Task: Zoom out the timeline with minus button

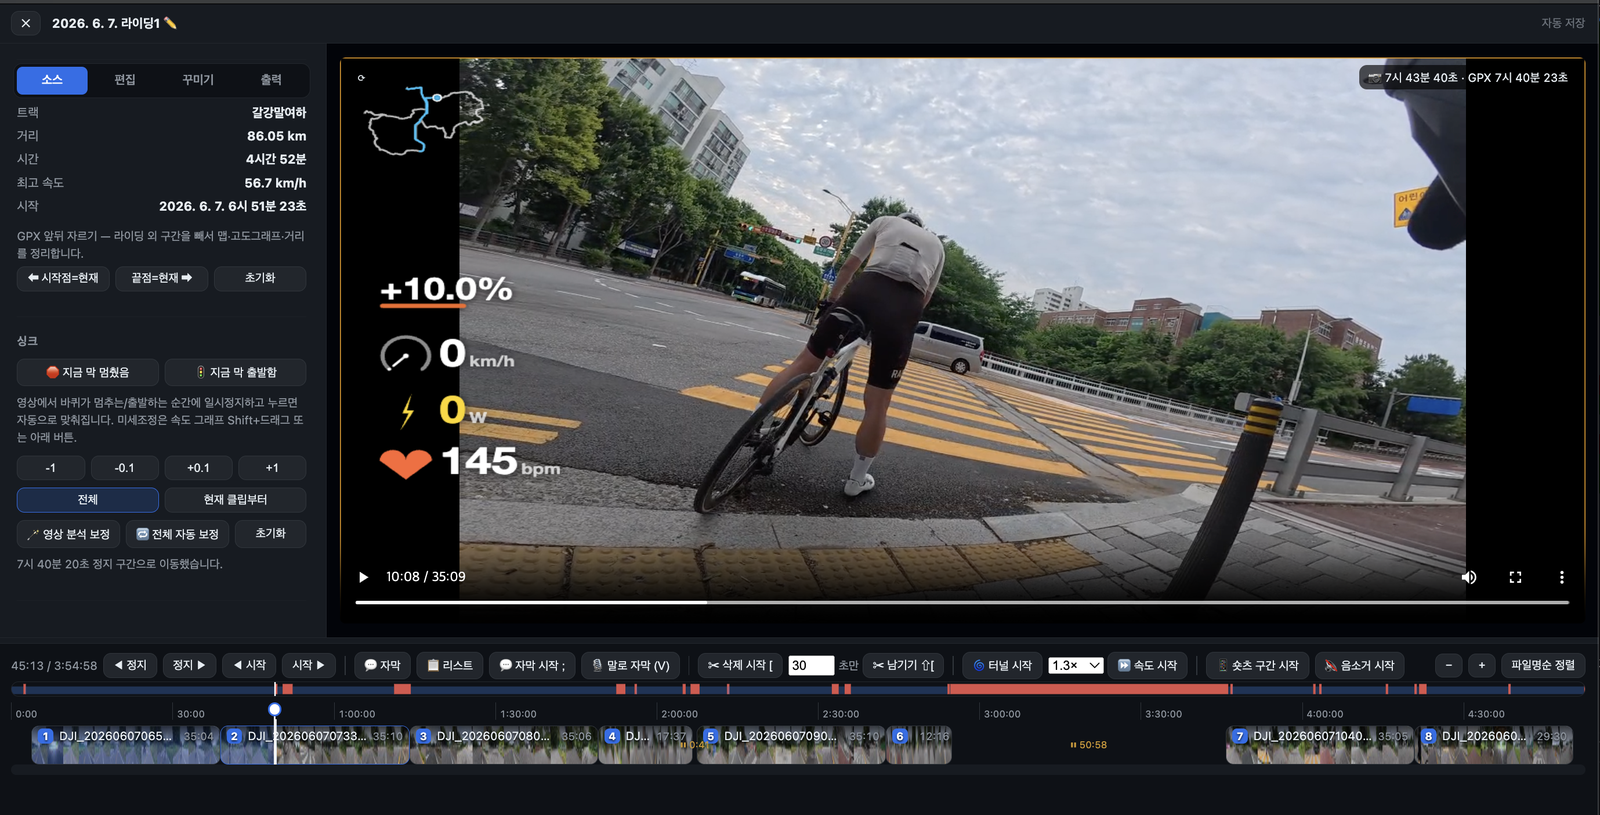Action: point(1449,665)
